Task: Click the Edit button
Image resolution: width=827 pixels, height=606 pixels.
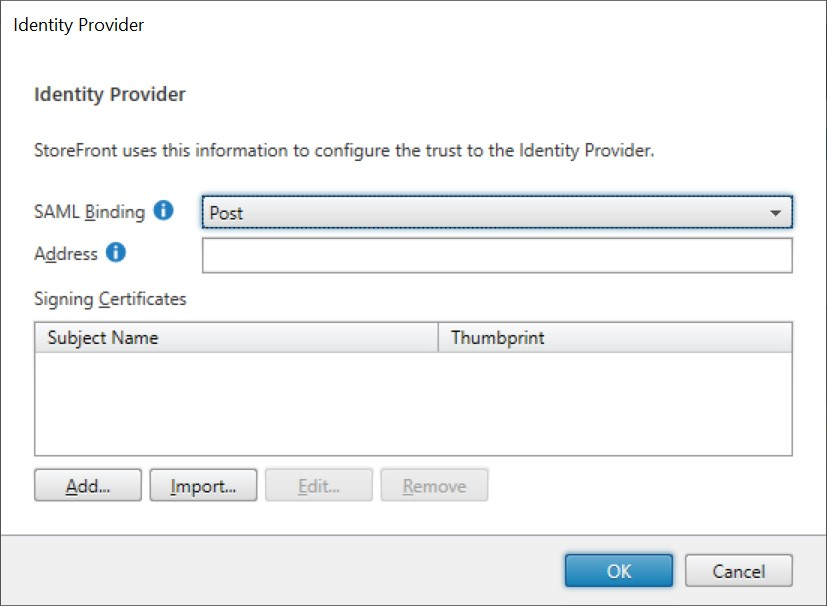Action: point(318,485)
